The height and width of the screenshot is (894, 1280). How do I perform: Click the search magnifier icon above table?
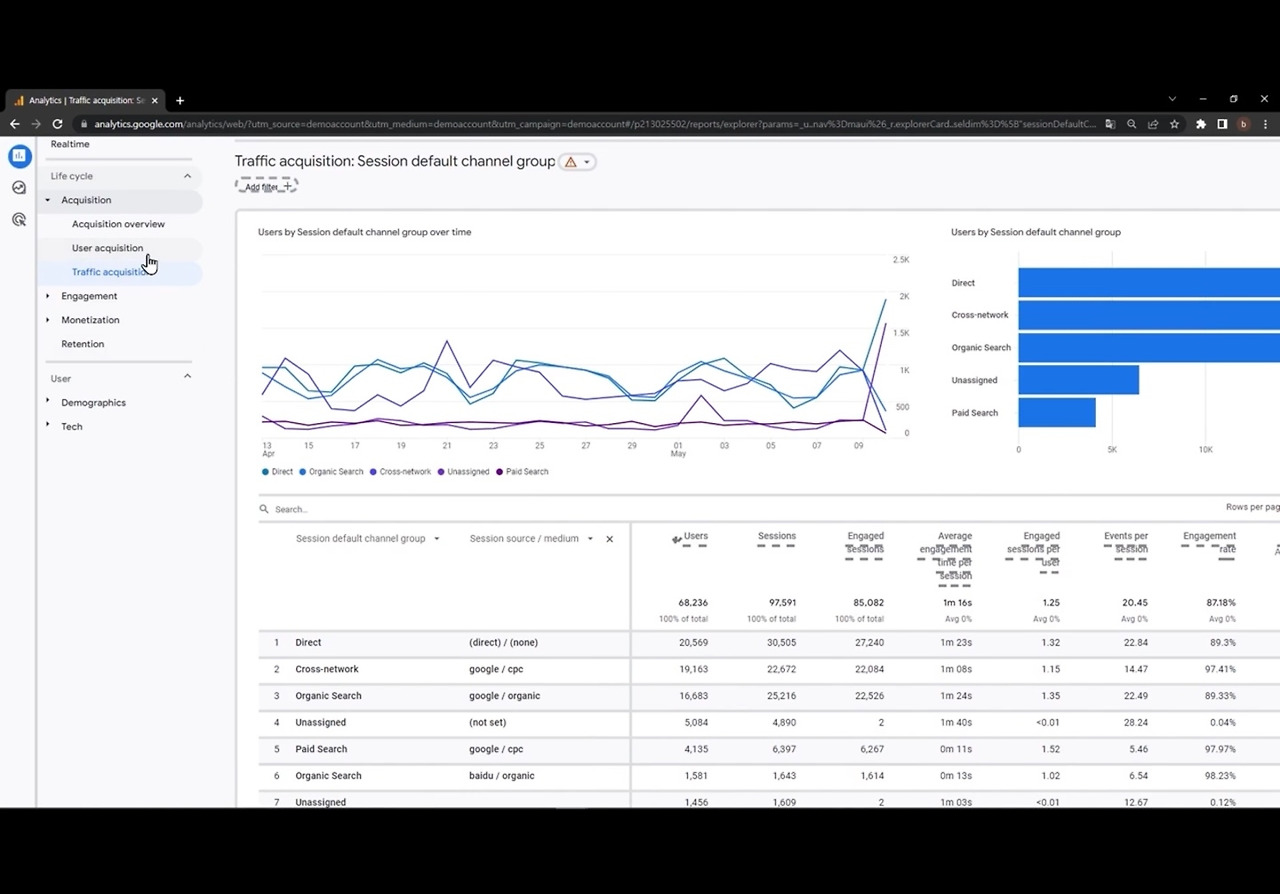[265, 509]
